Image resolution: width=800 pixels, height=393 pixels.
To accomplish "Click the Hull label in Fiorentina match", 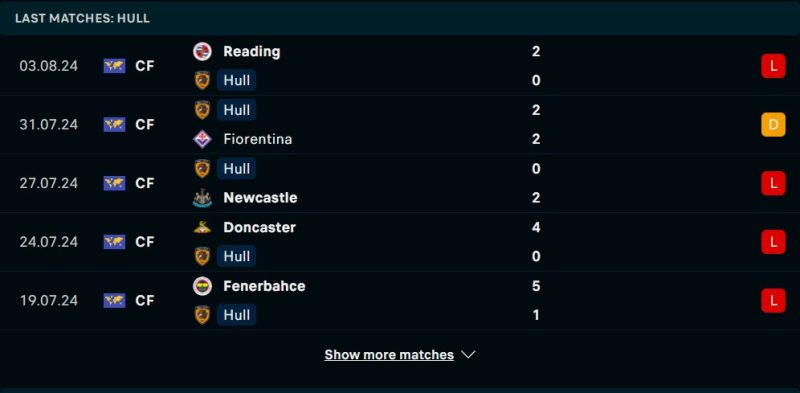I will [x=237, y=110].
